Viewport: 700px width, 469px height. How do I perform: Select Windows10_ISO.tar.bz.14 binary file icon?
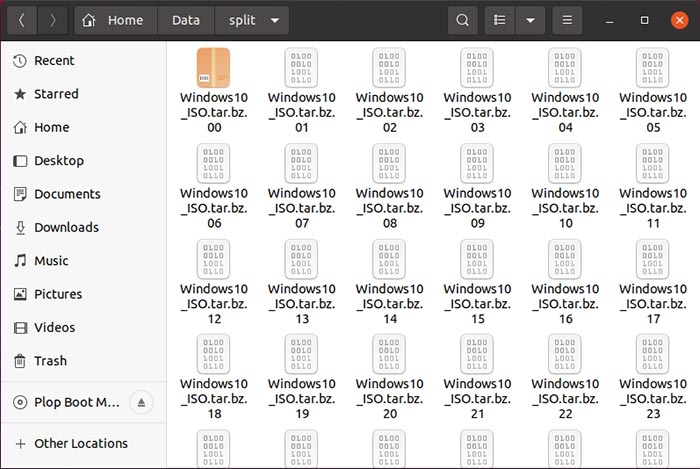click(x=389, y=259)
